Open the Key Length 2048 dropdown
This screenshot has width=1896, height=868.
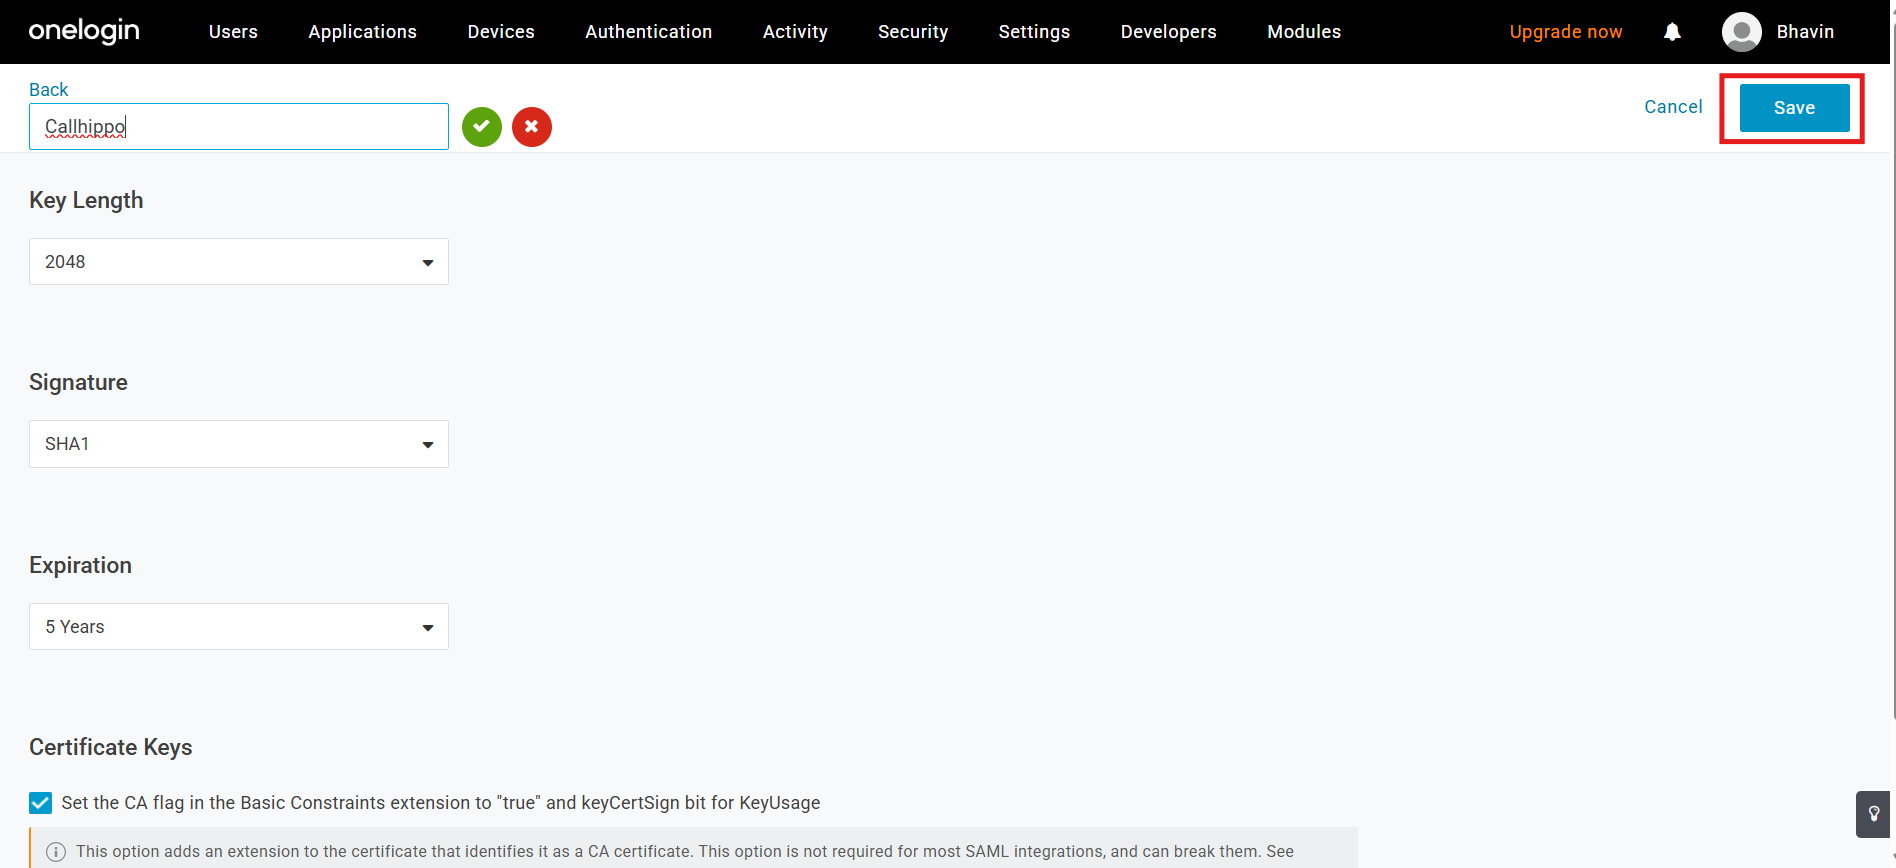239,262
